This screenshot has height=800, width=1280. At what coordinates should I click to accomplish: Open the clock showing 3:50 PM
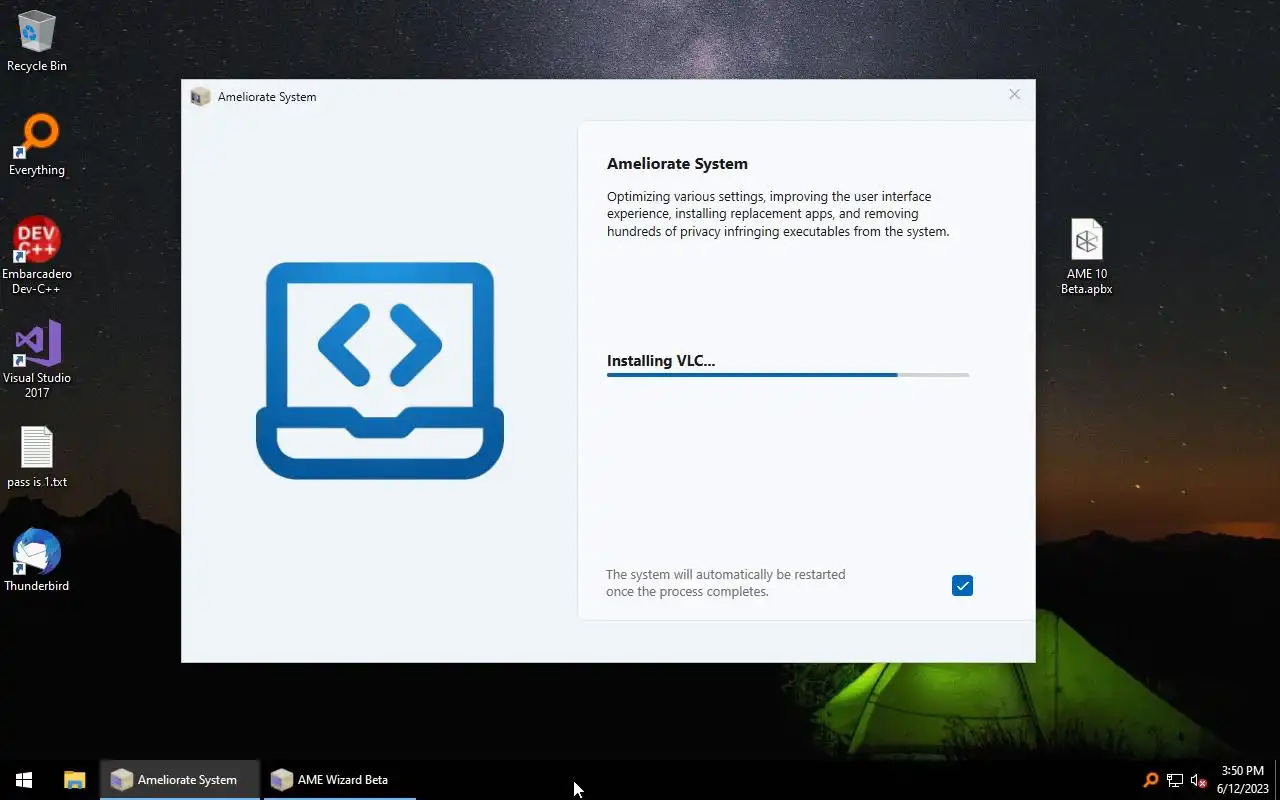pyautogui.click(x=1242, y=780)
